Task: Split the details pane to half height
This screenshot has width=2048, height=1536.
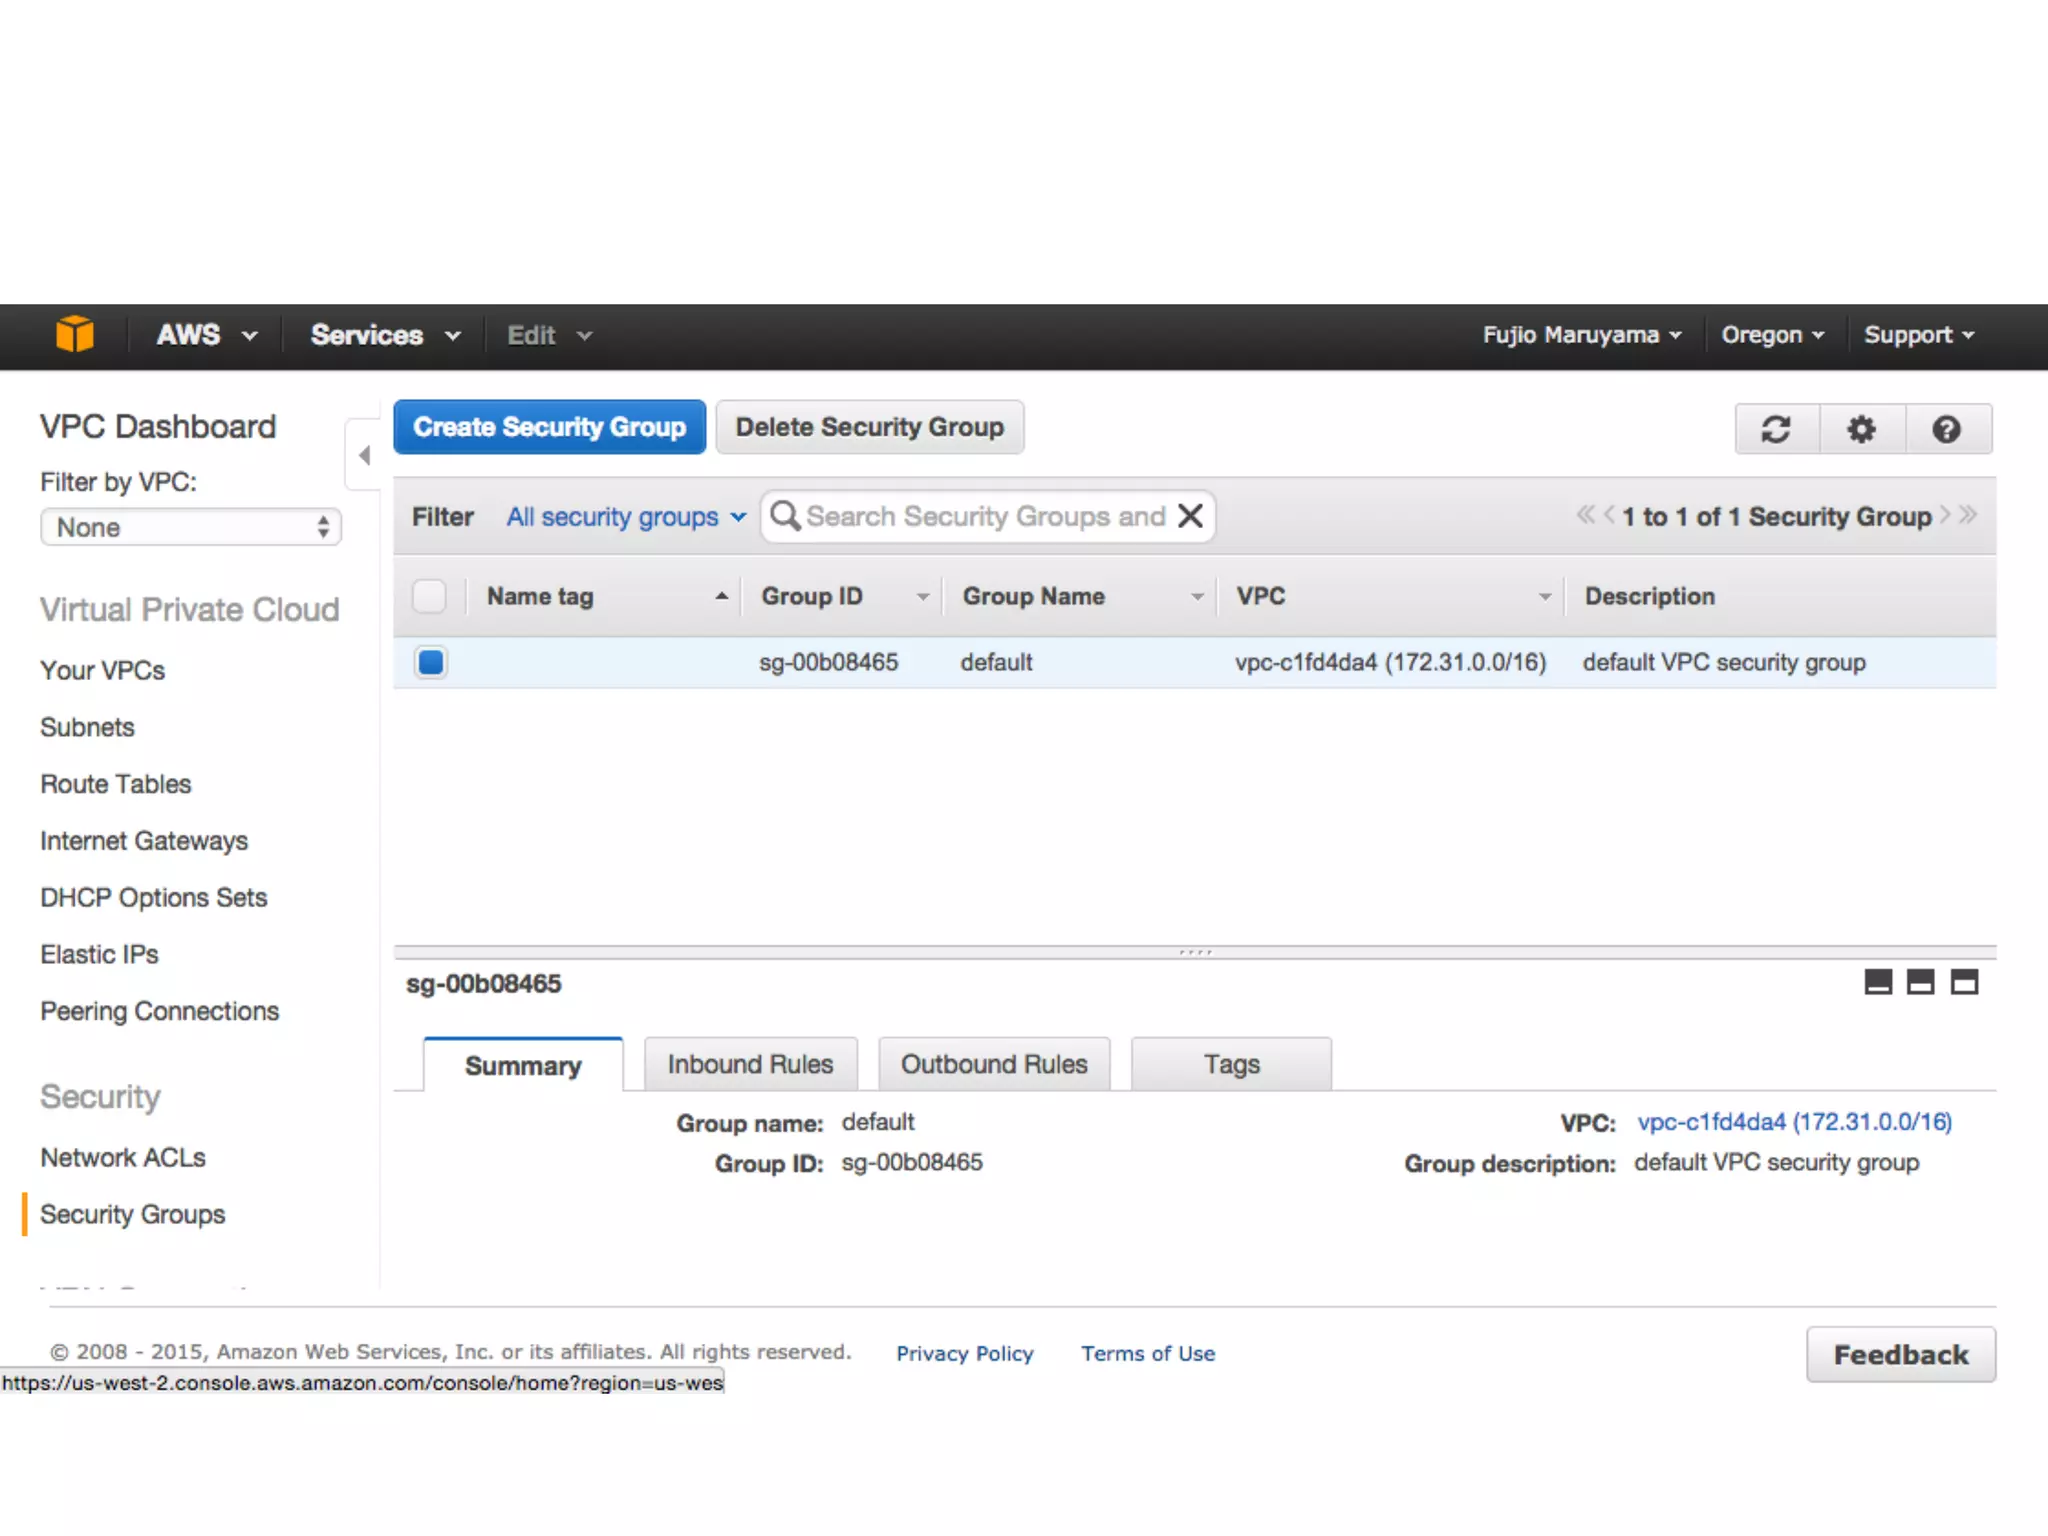Action: coord(1921,982)
